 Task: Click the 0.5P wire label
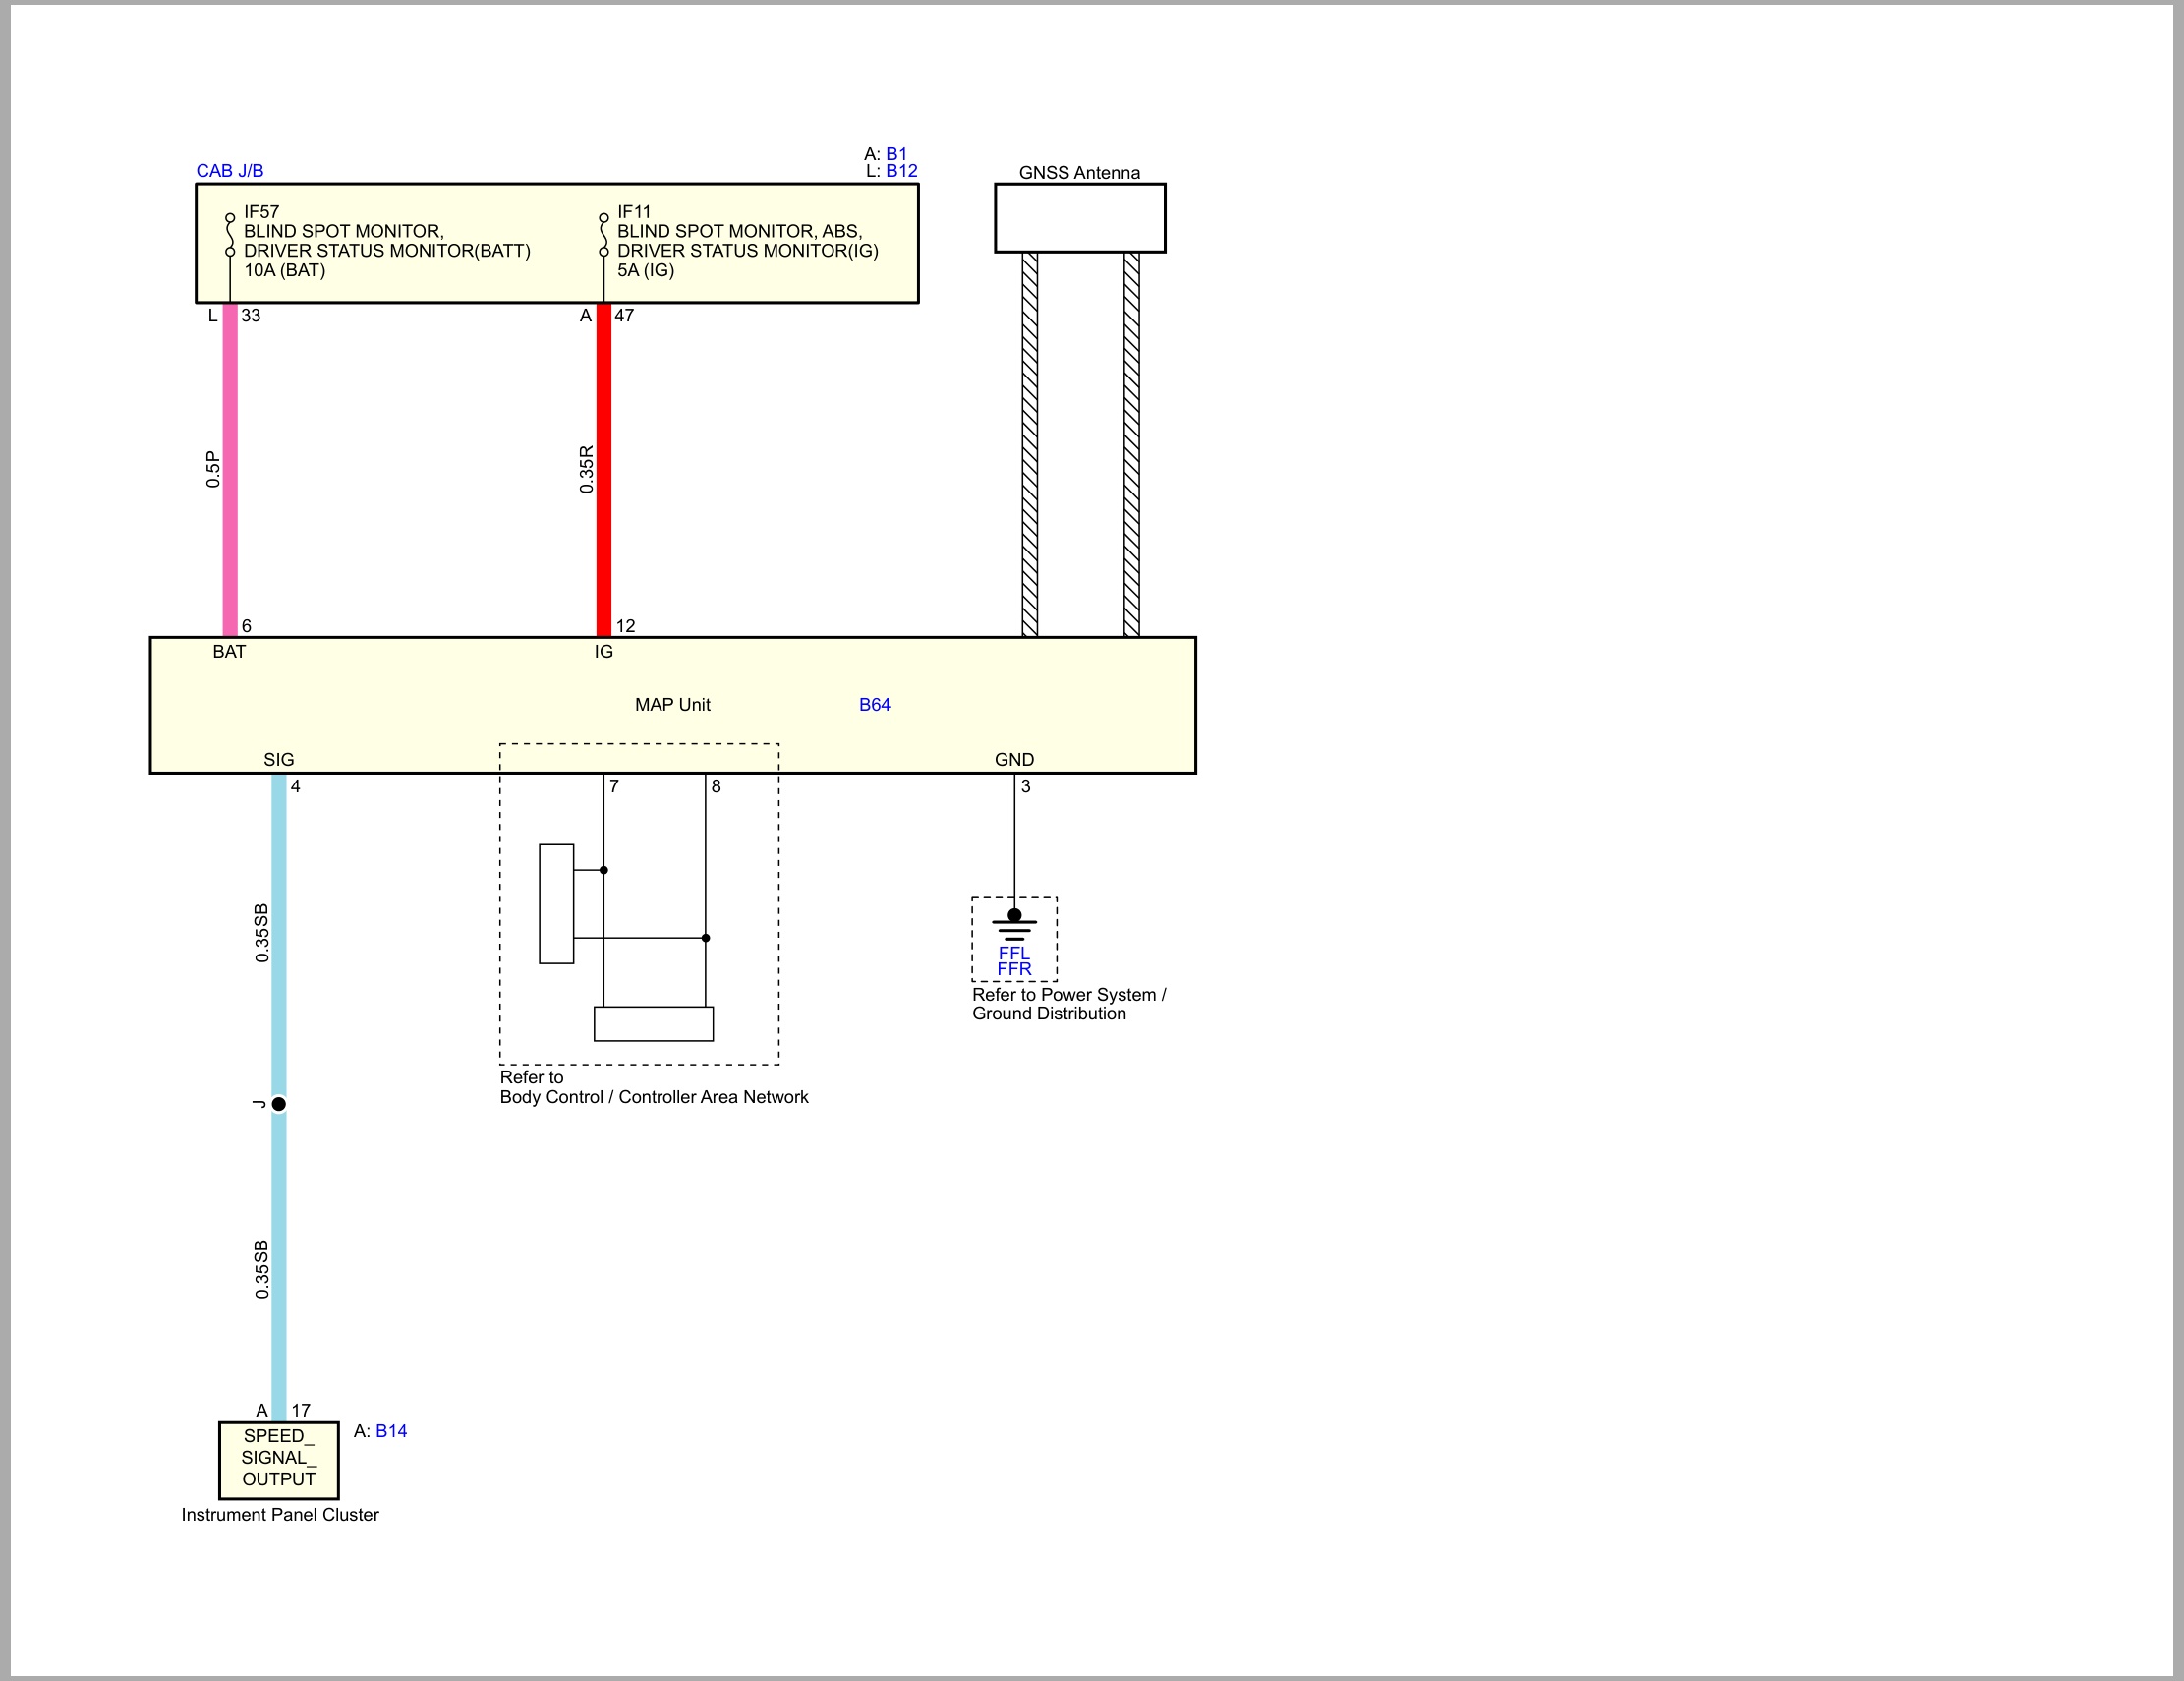[213, 470]
